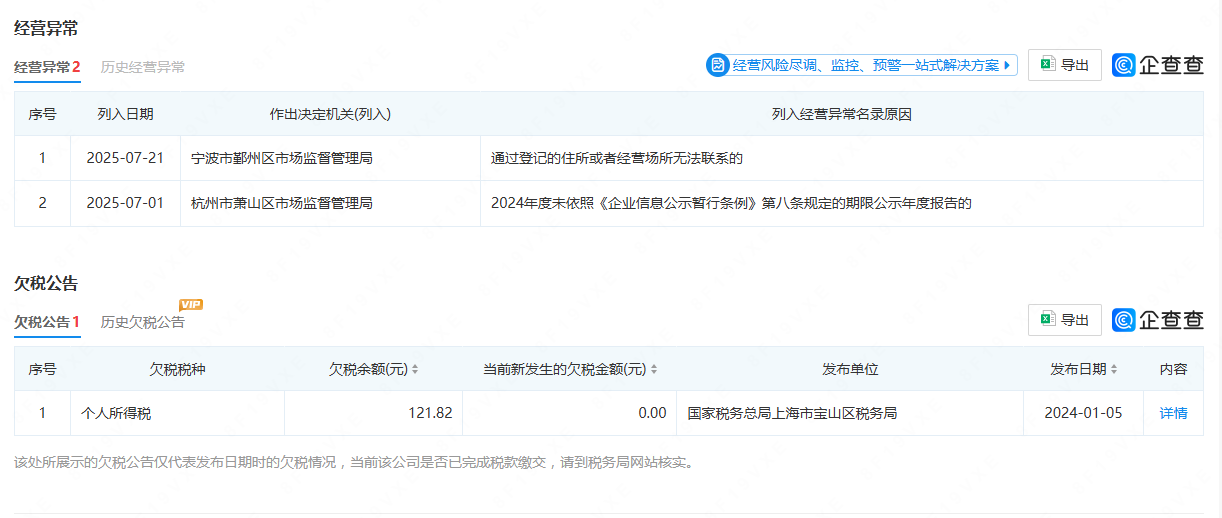This screenshot has width=1222, height=518.
Task: Export the 欠税公告 table with 导出
Action: tap(1065, 320)
